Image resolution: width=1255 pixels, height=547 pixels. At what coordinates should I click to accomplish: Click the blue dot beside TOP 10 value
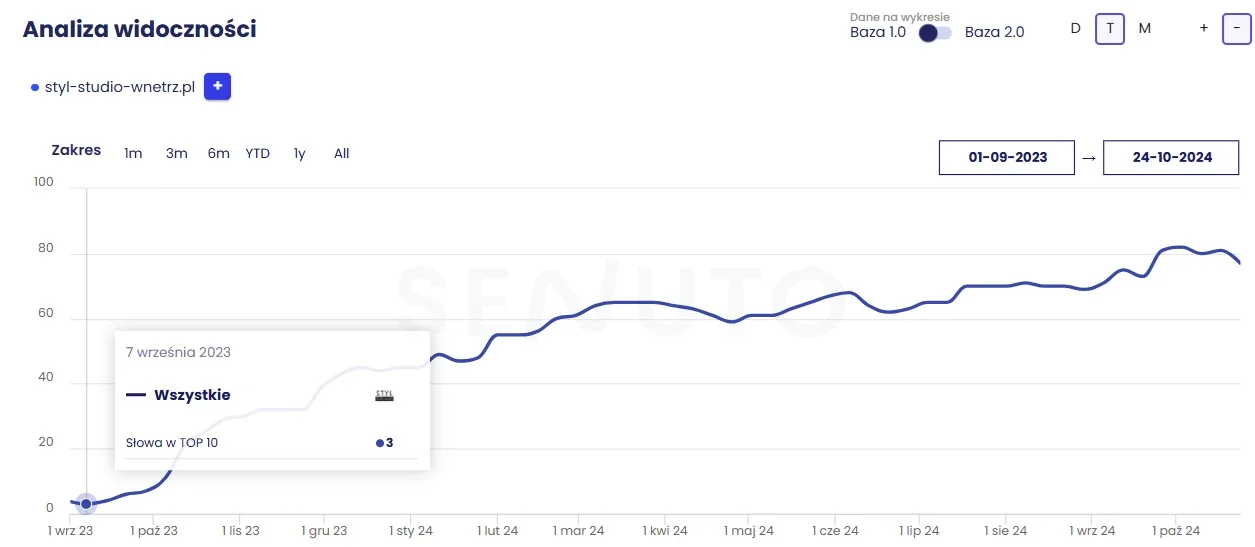pyautogui.click(x=380, y=443)
